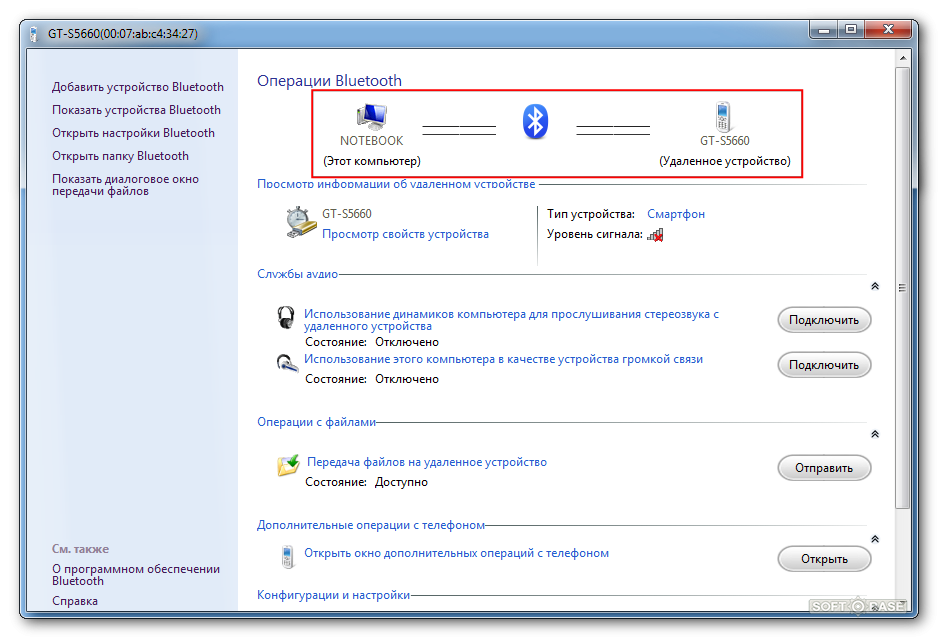Click the scrollbar up arrow

(x=903, y=58)
